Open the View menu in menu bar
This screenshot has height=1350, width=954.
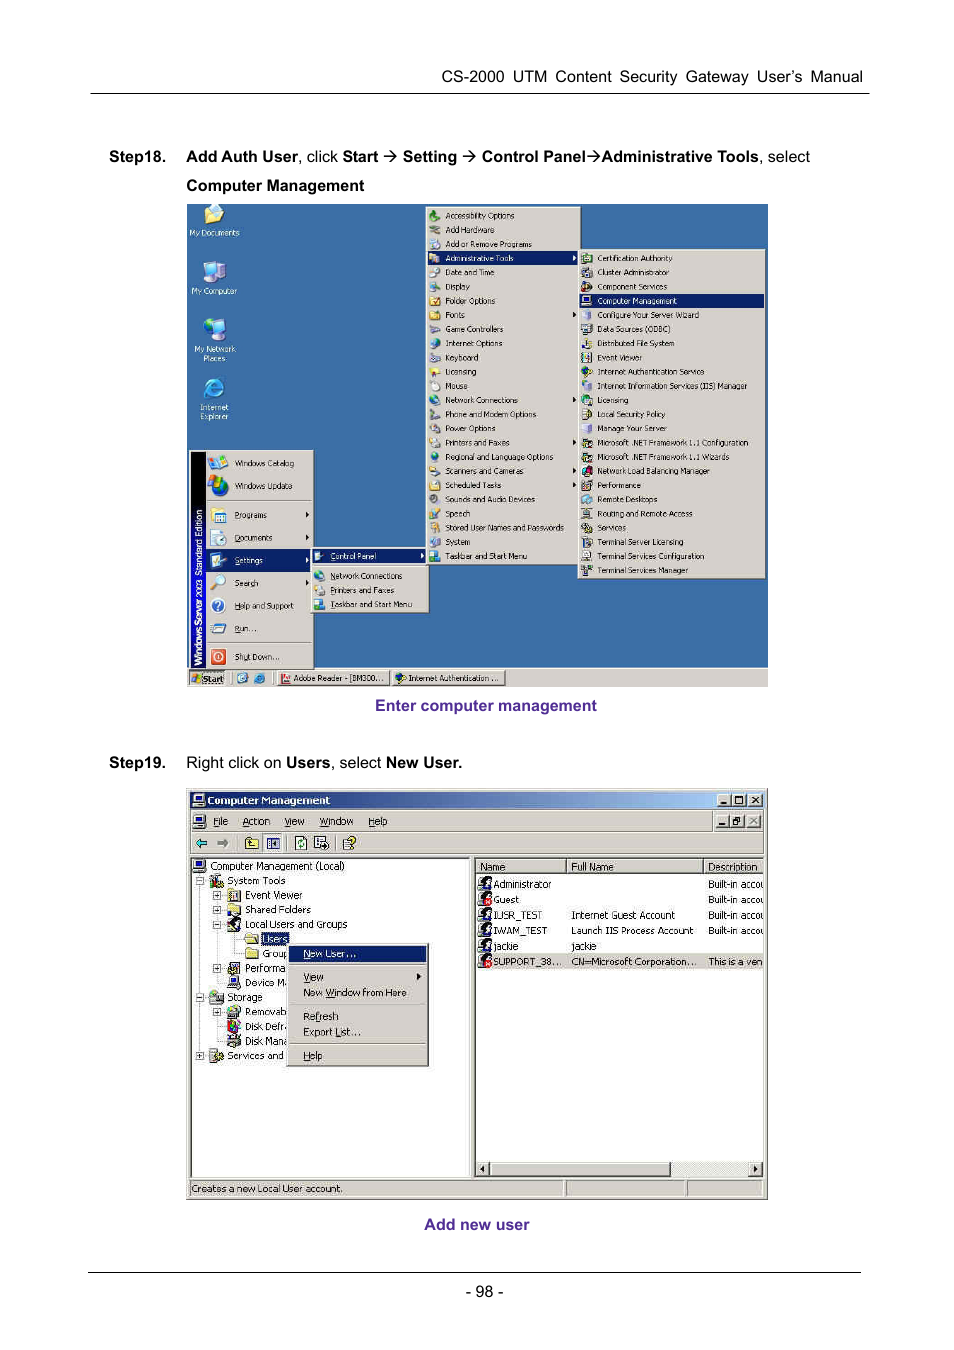[x=295, y=822]
